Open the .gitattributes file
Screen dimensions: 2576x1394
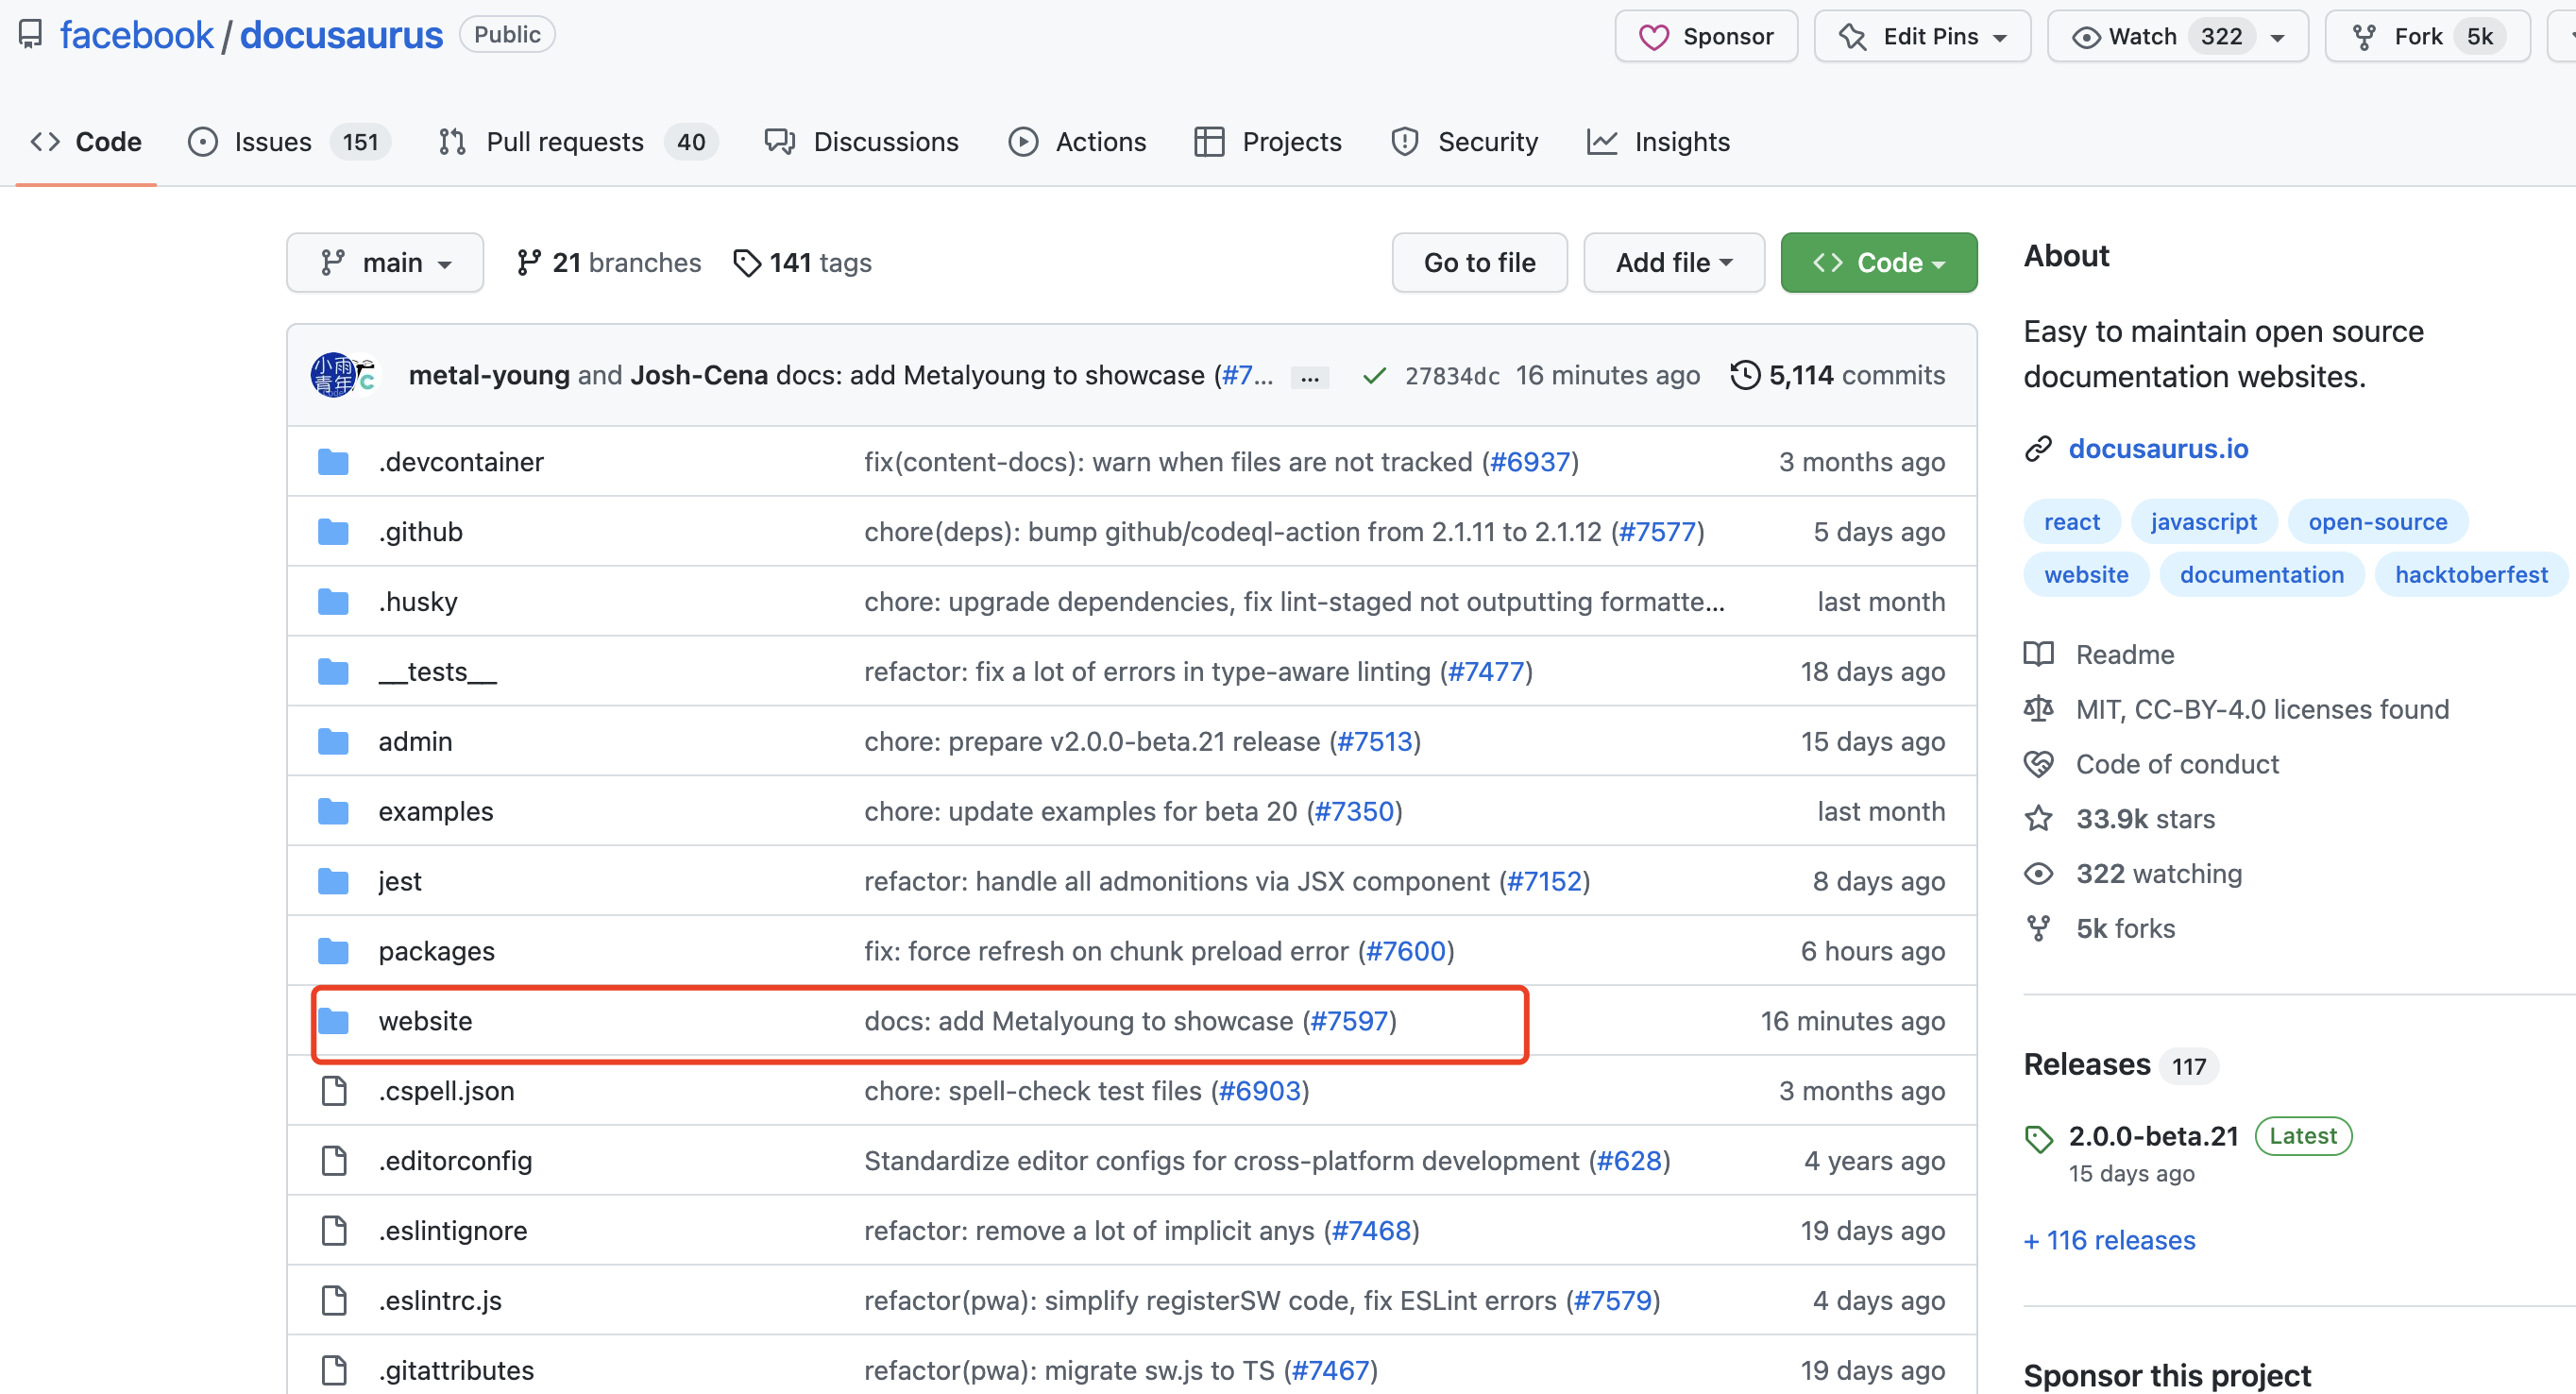click(x=456, y=1370)
